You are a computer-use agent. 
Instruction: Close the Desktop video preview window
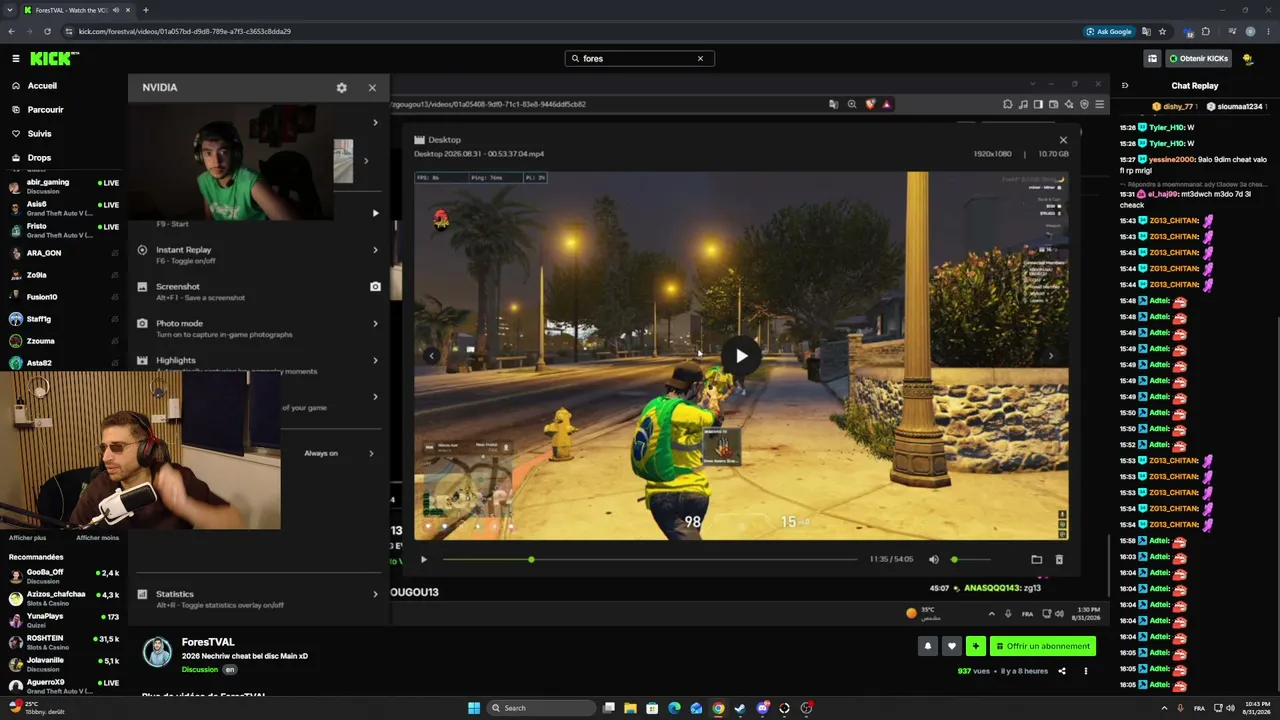pyautogui.click(x=1063, y=140)
